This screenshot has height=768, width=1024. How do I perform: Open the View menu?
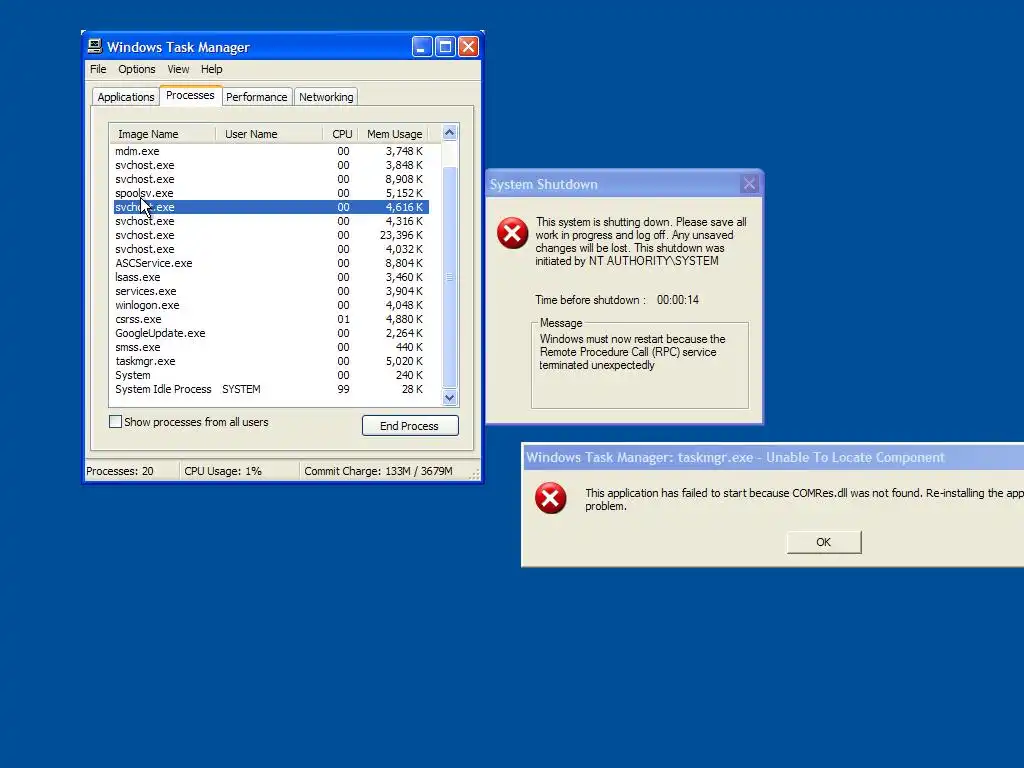(x=178, y=69)
